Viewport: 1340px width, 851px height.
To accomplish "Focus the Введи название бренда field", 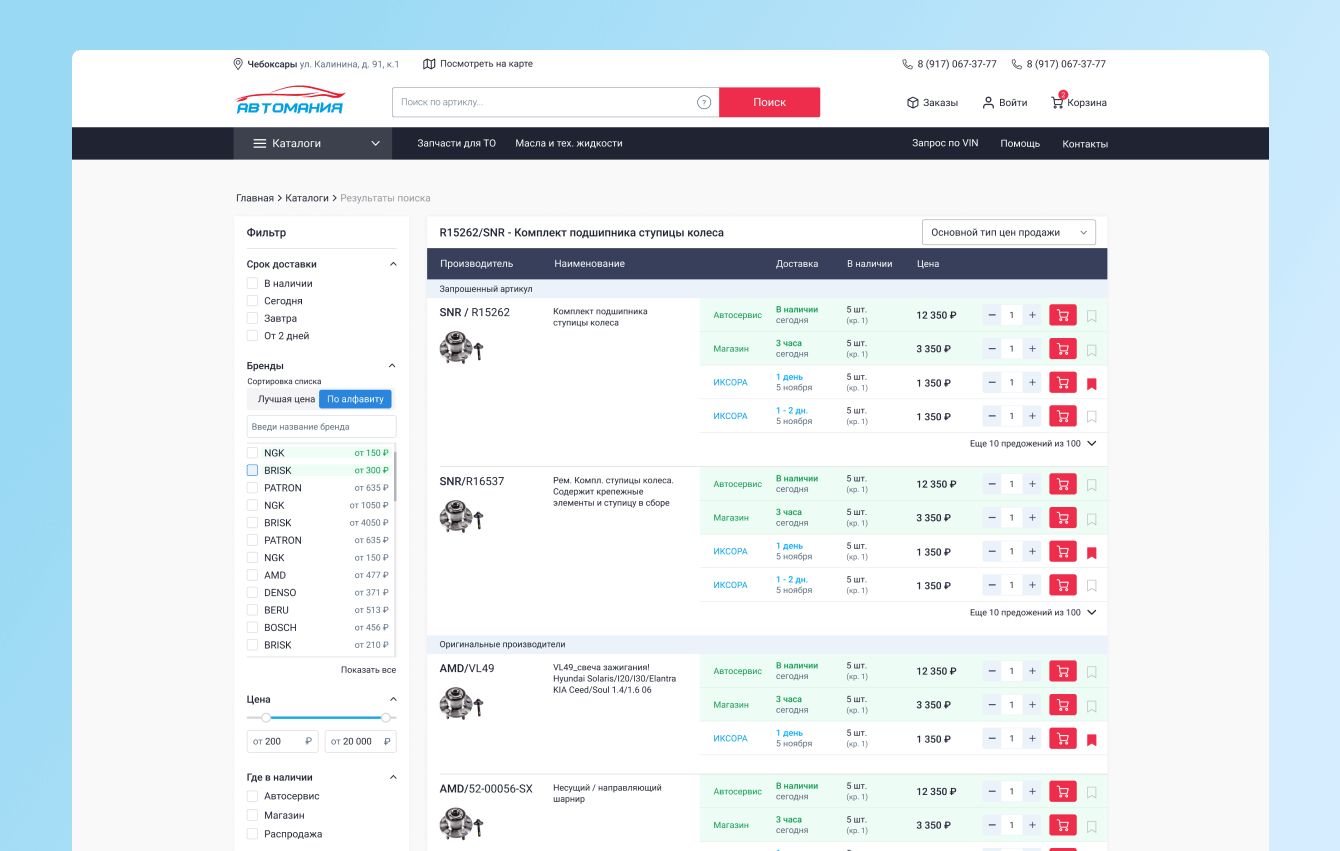I will point(322,427).
